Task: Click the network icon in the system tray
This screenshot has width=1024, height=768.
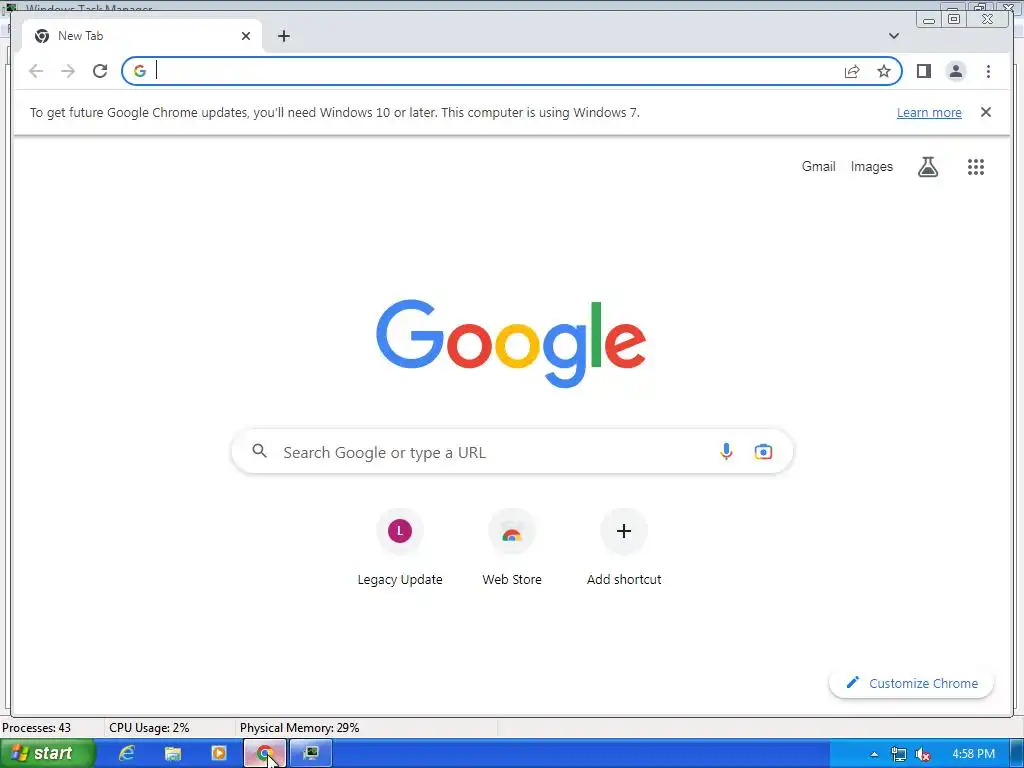Action: coord(899,754)
